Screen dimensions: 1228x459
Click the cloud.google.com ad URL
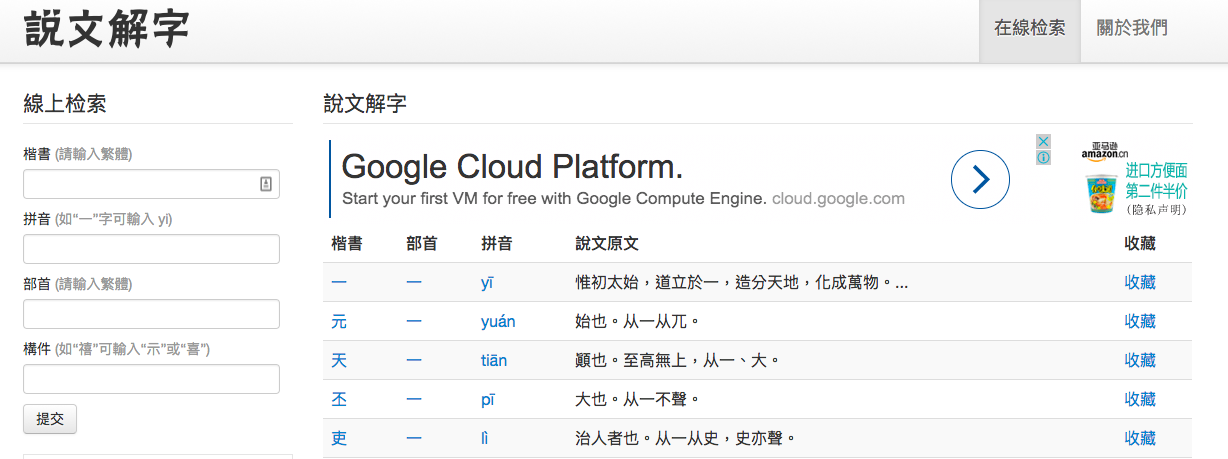(838, 198)
